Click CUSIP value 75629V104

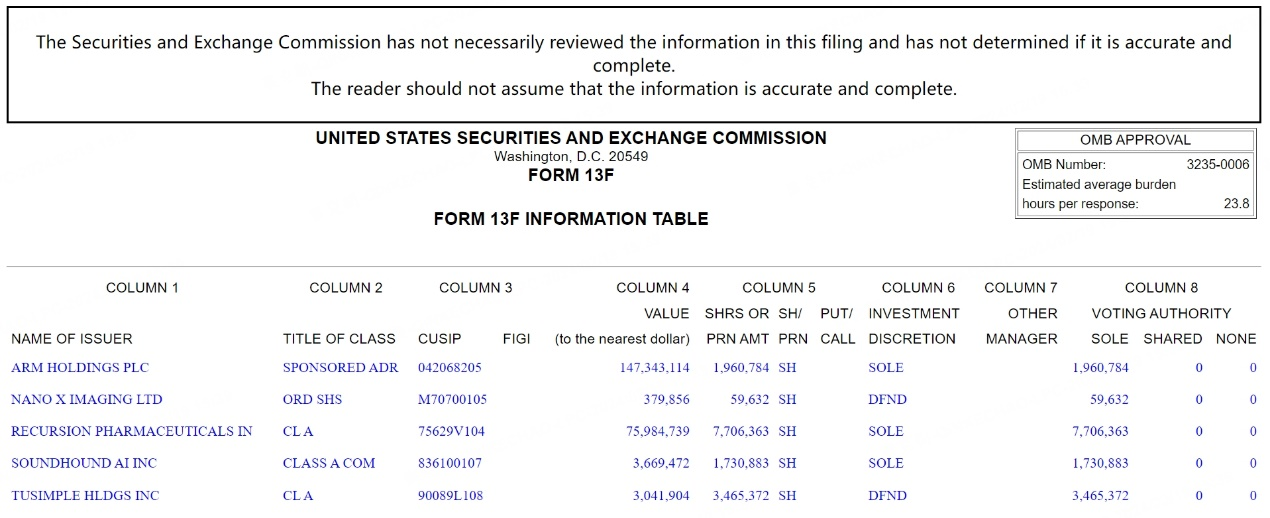click(x=450, y=431)
